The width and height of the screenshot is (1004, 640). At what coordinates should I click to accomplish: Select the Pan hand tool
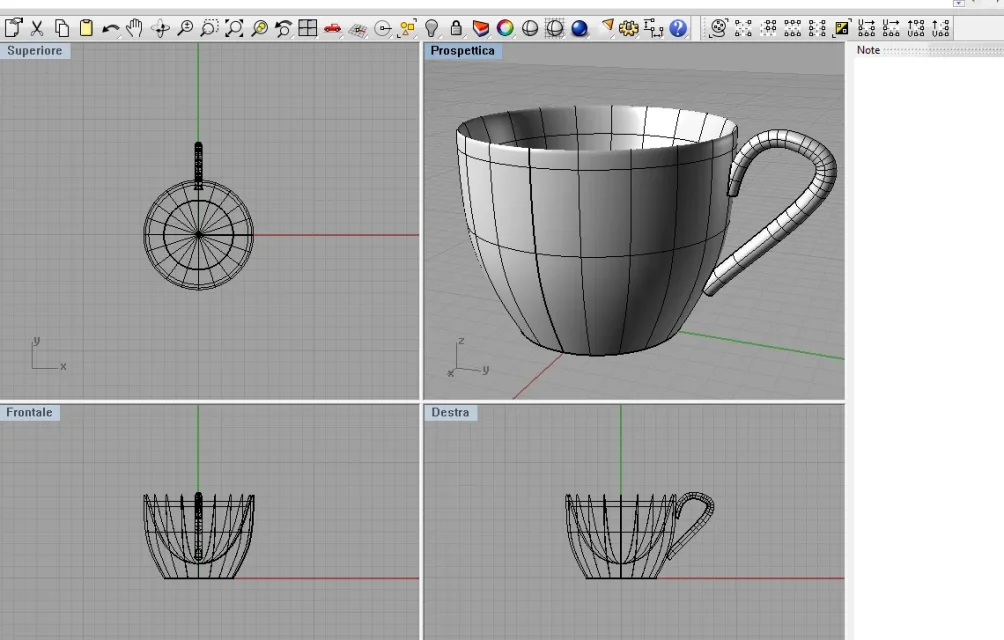click(134, 29)
